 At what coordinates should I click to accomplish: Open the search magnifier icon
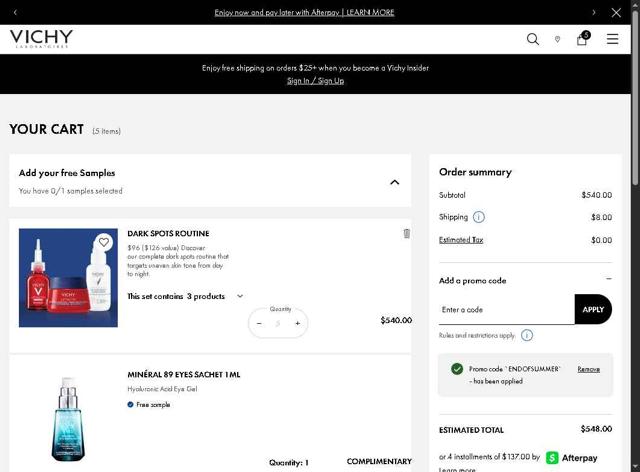click(x=533, y=39)
